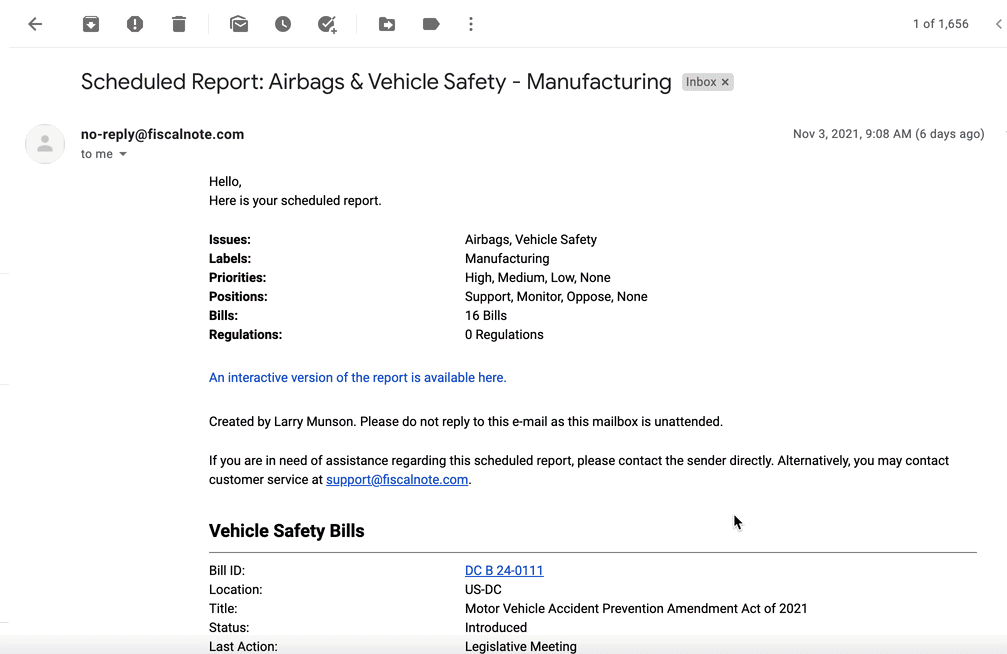Click 'Support, Monitor, Oppose, None' positions value

pyautogui.click(x=556, y=297)
